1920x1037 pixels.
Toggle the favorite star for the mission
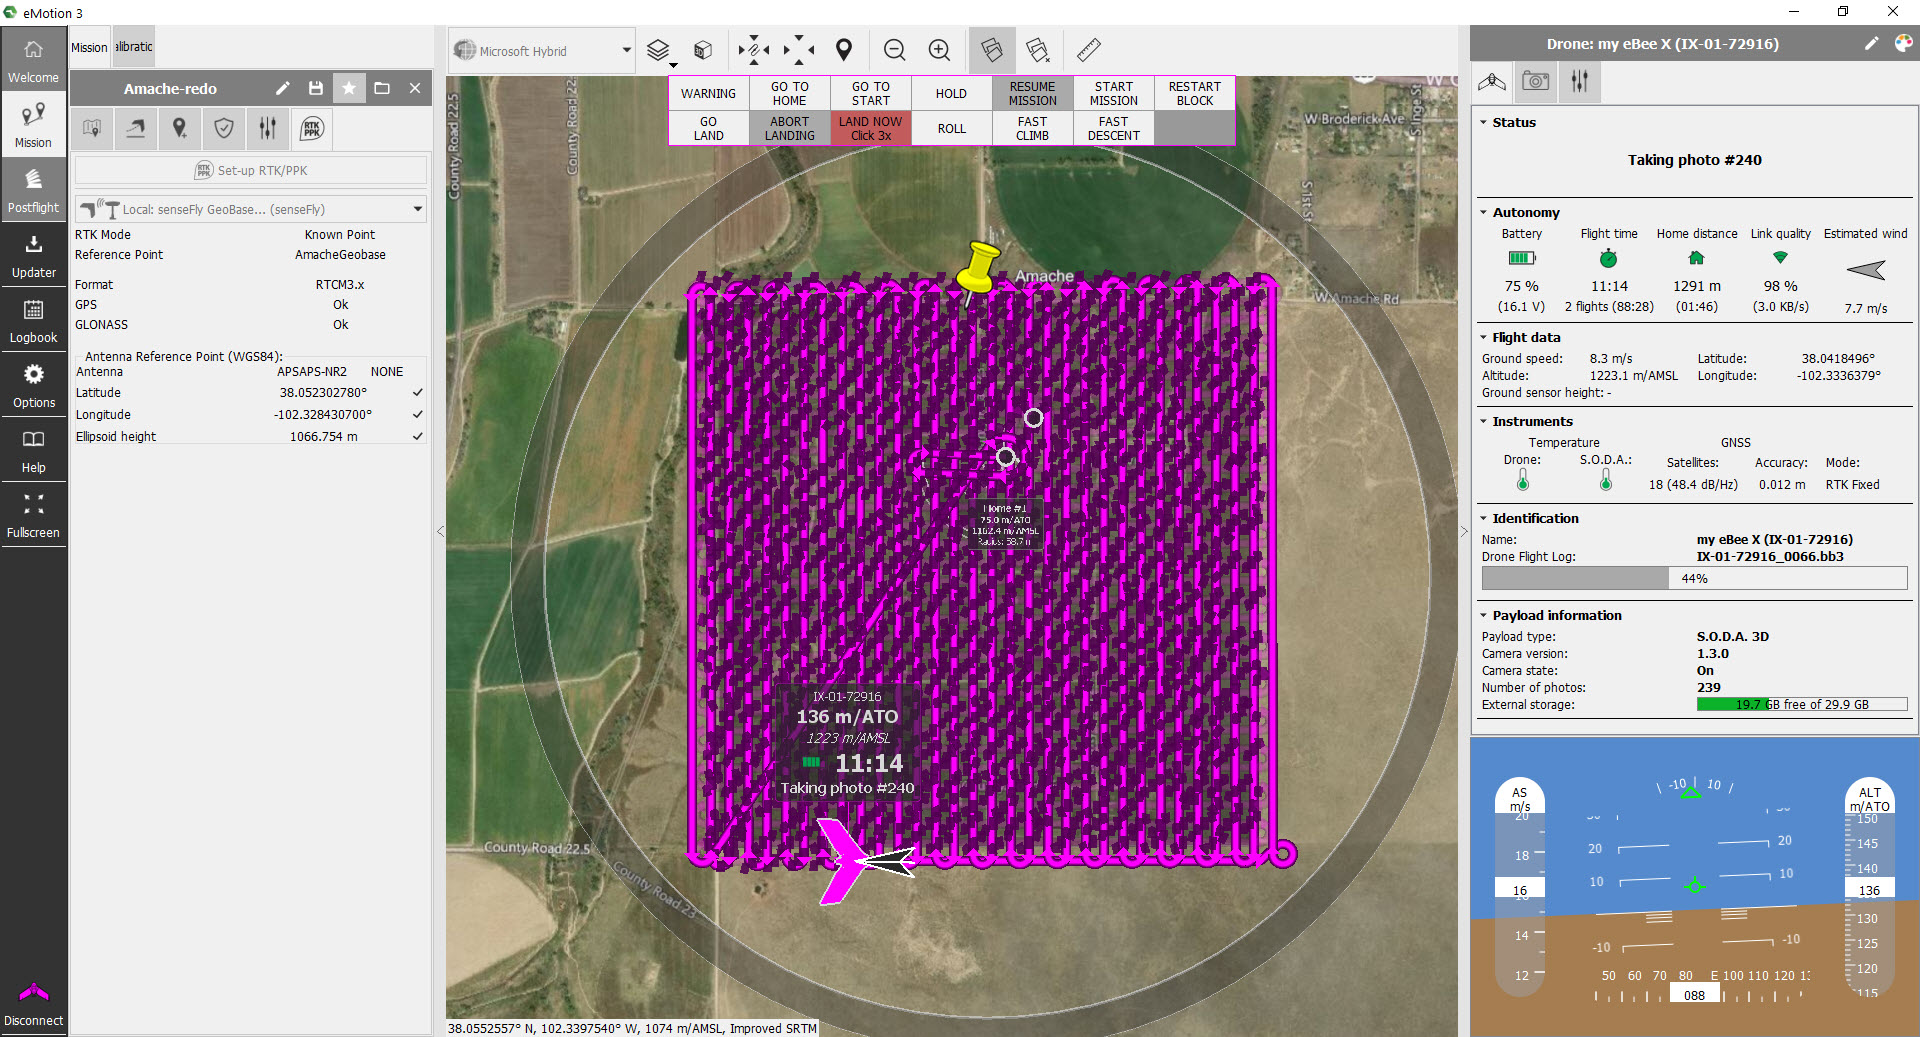click(349, 88)
